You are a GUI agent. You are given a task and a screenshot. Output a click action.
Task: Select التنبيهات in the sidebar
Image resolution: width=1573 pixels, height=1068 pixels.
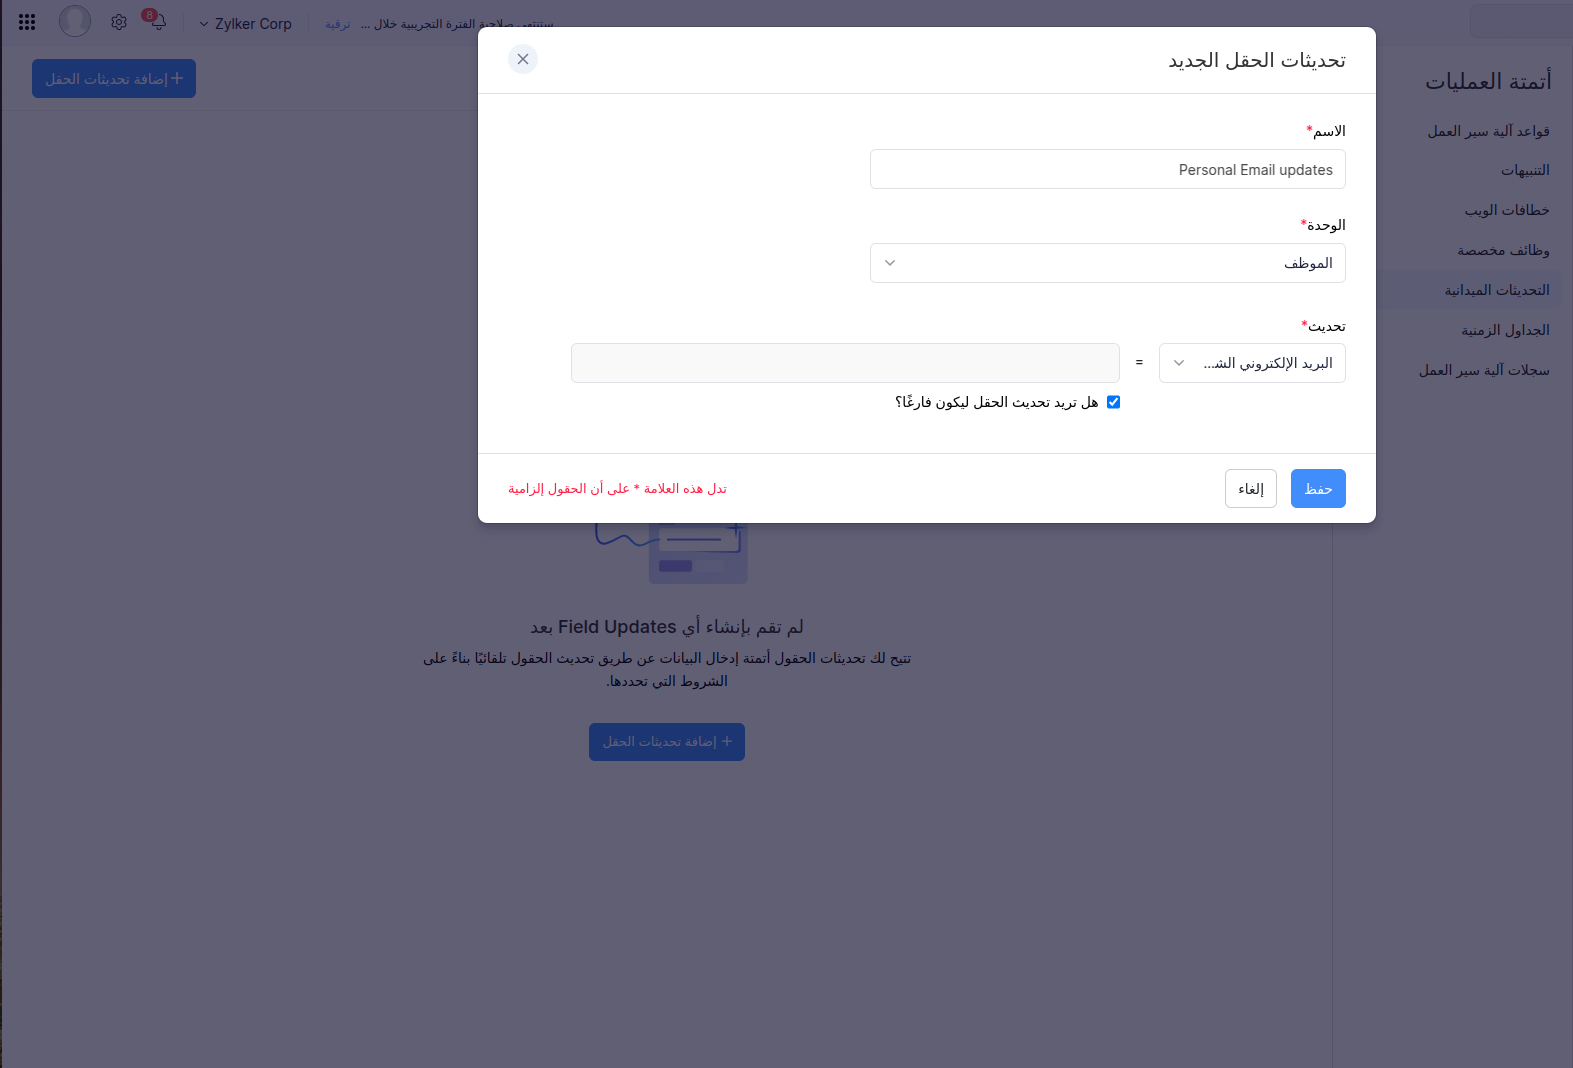(1524, 171)
